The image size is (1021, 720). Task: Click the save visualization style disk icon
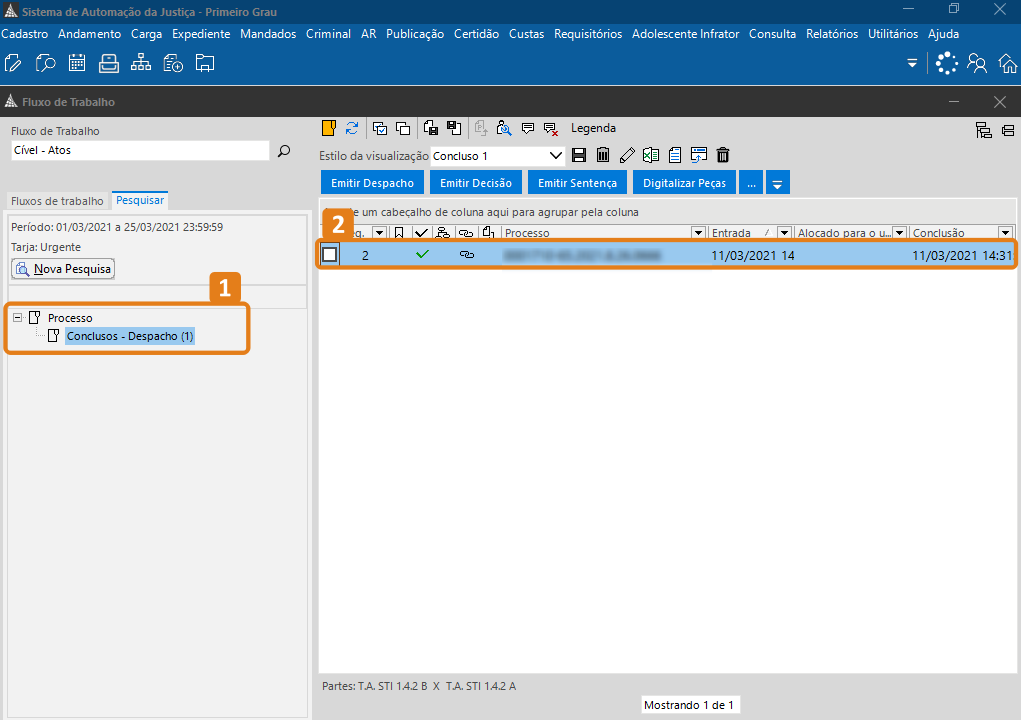pos(579,155)
